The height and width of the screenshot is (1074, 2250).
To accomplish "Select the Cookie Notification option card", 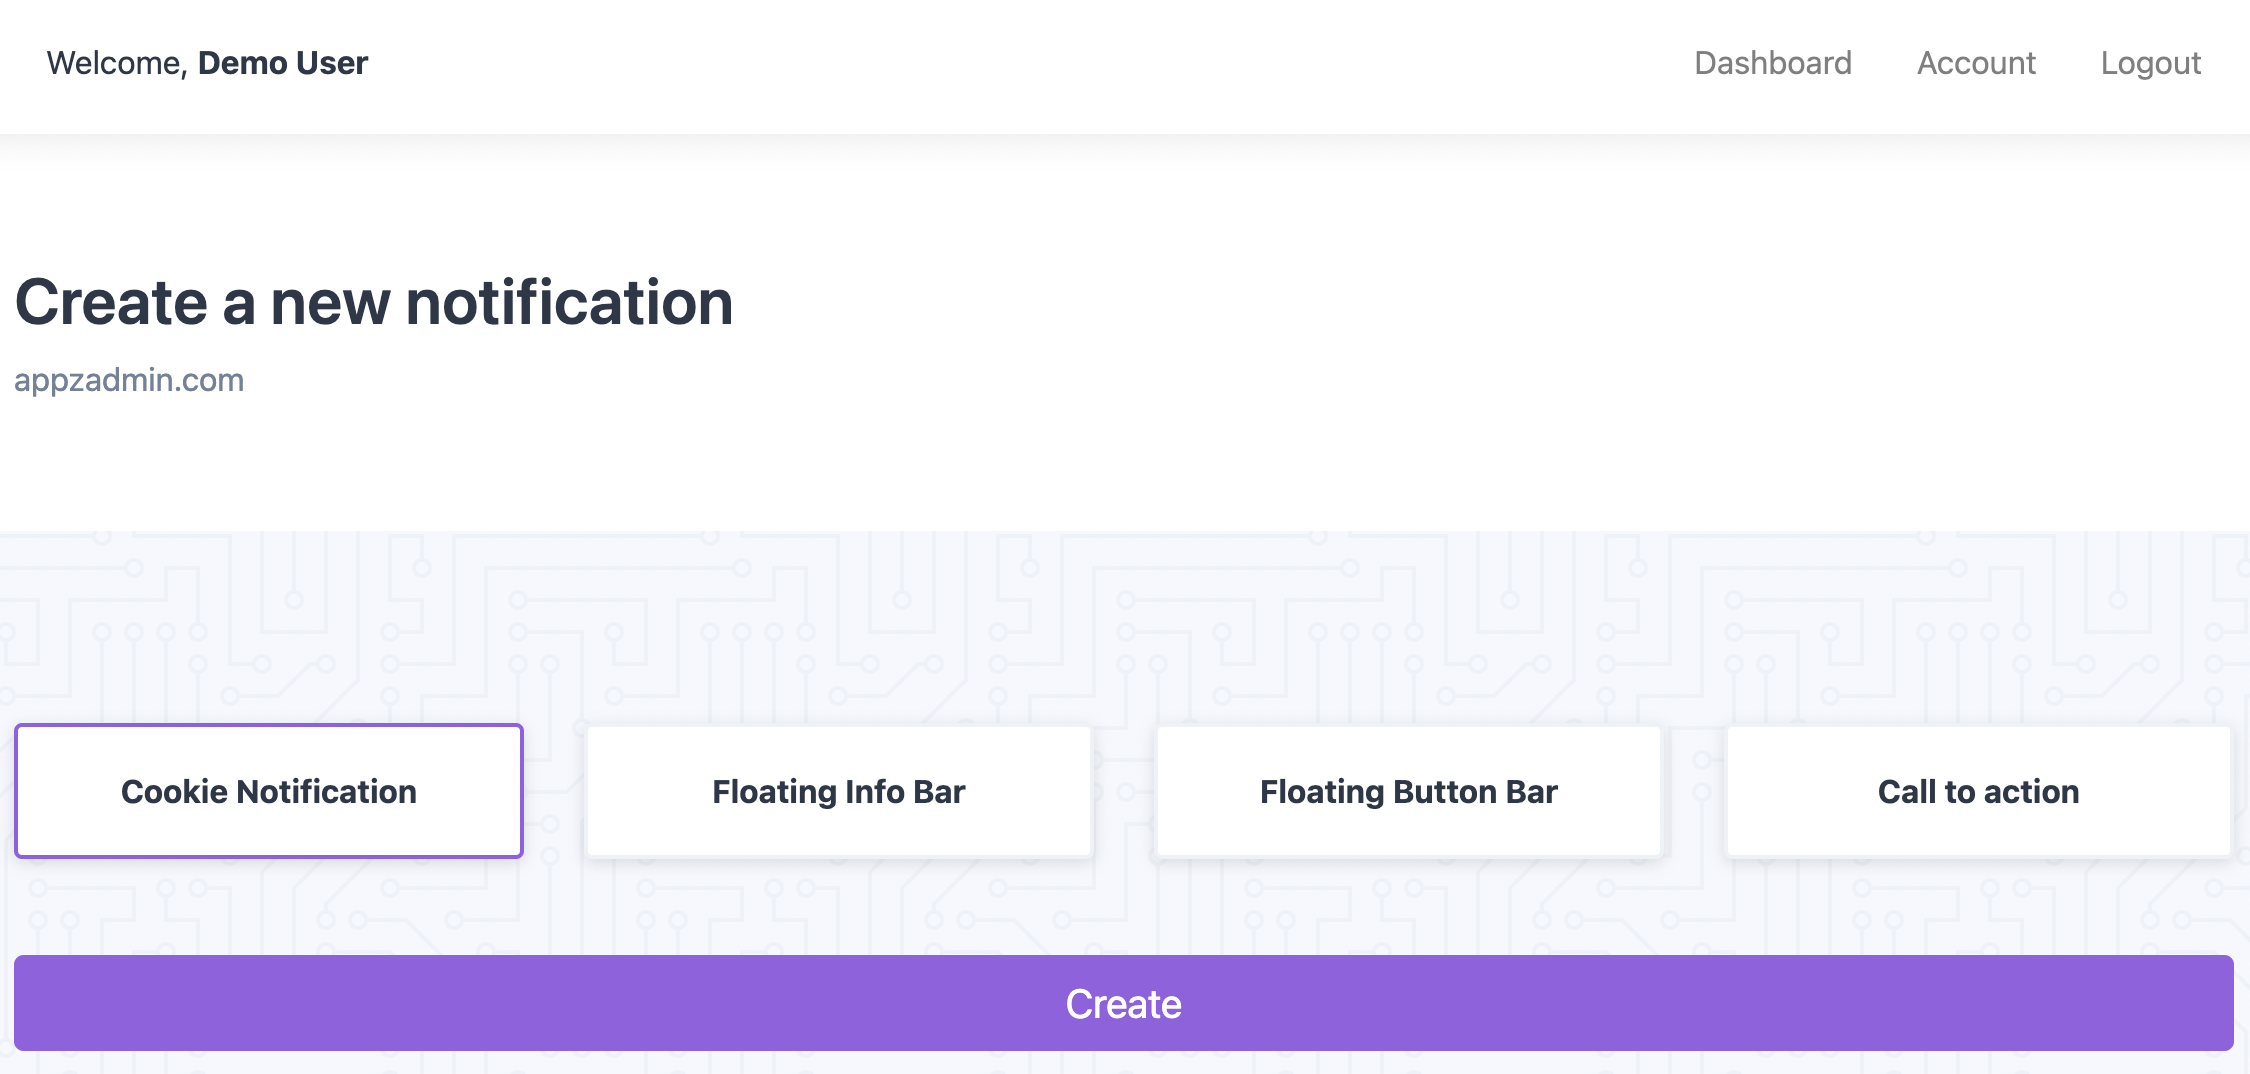I will [268, 791].
